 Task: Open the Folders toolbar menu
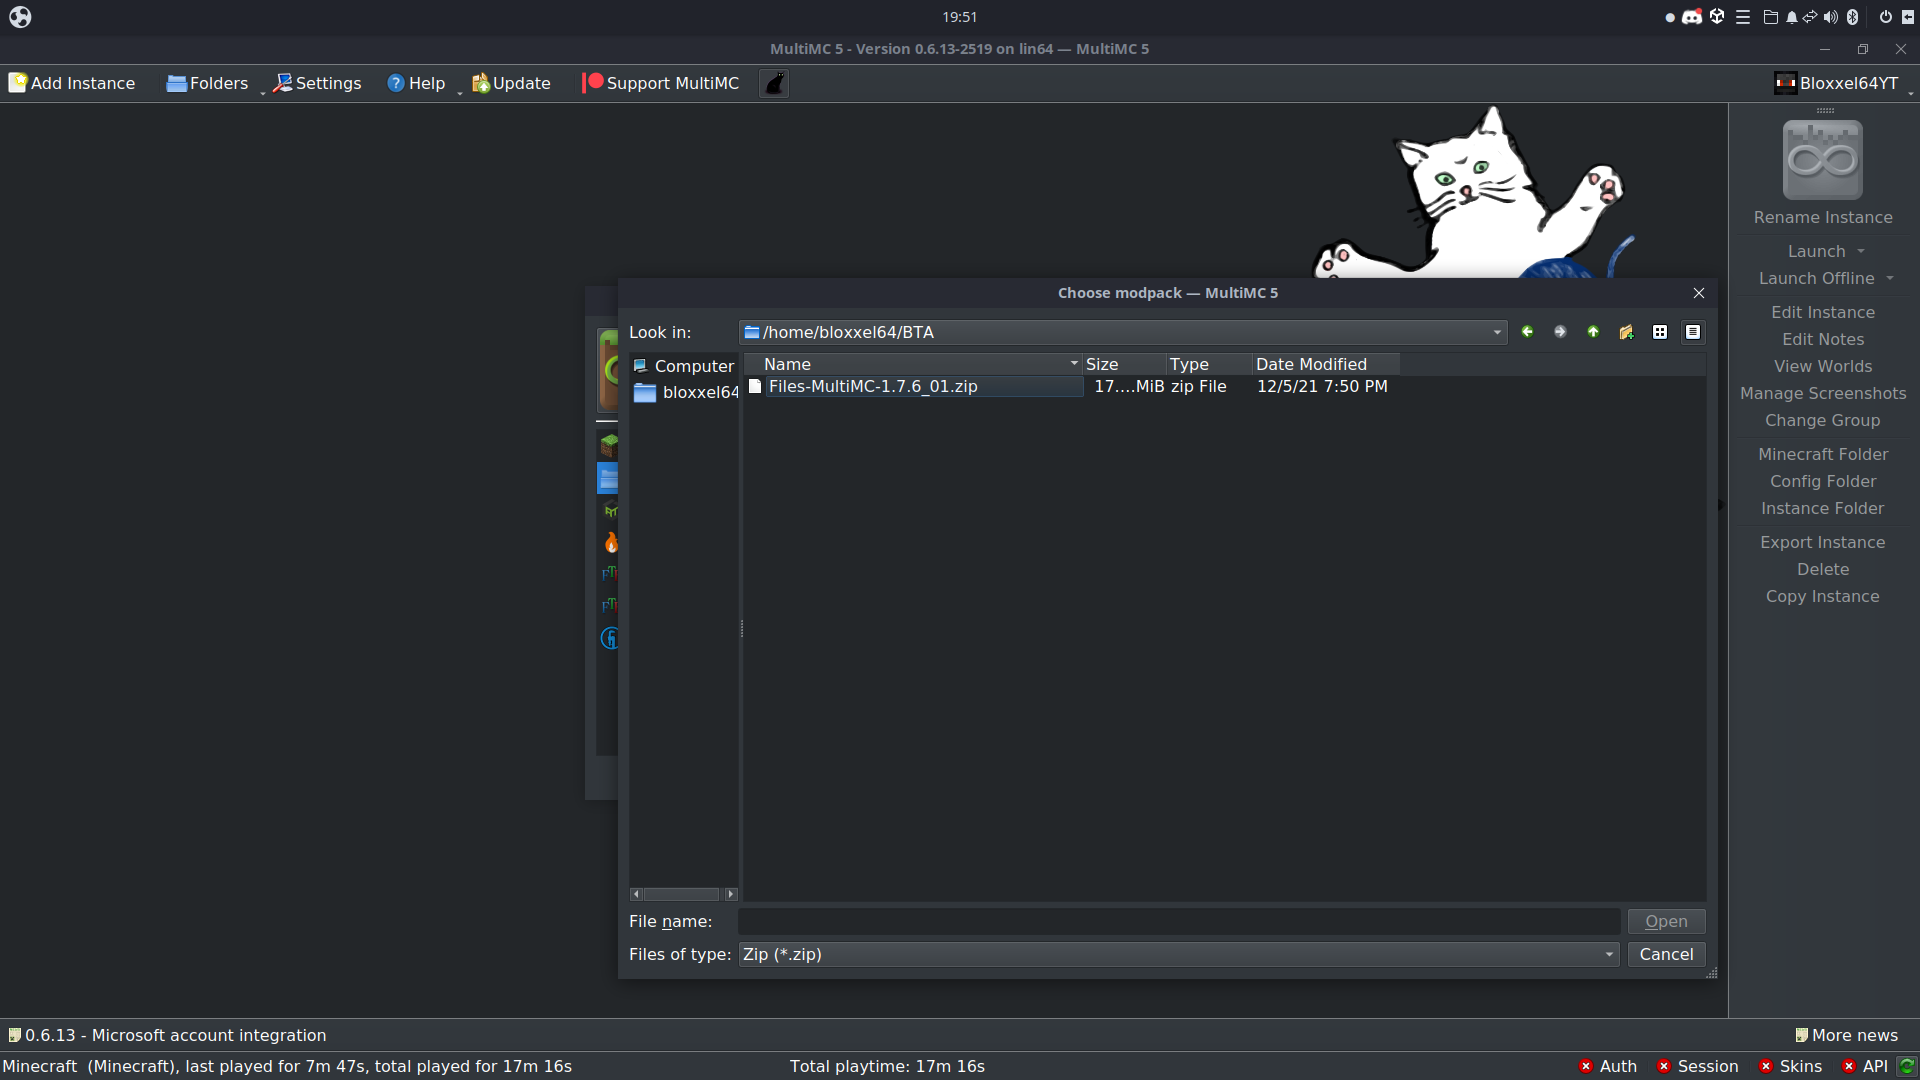[207, 84]
